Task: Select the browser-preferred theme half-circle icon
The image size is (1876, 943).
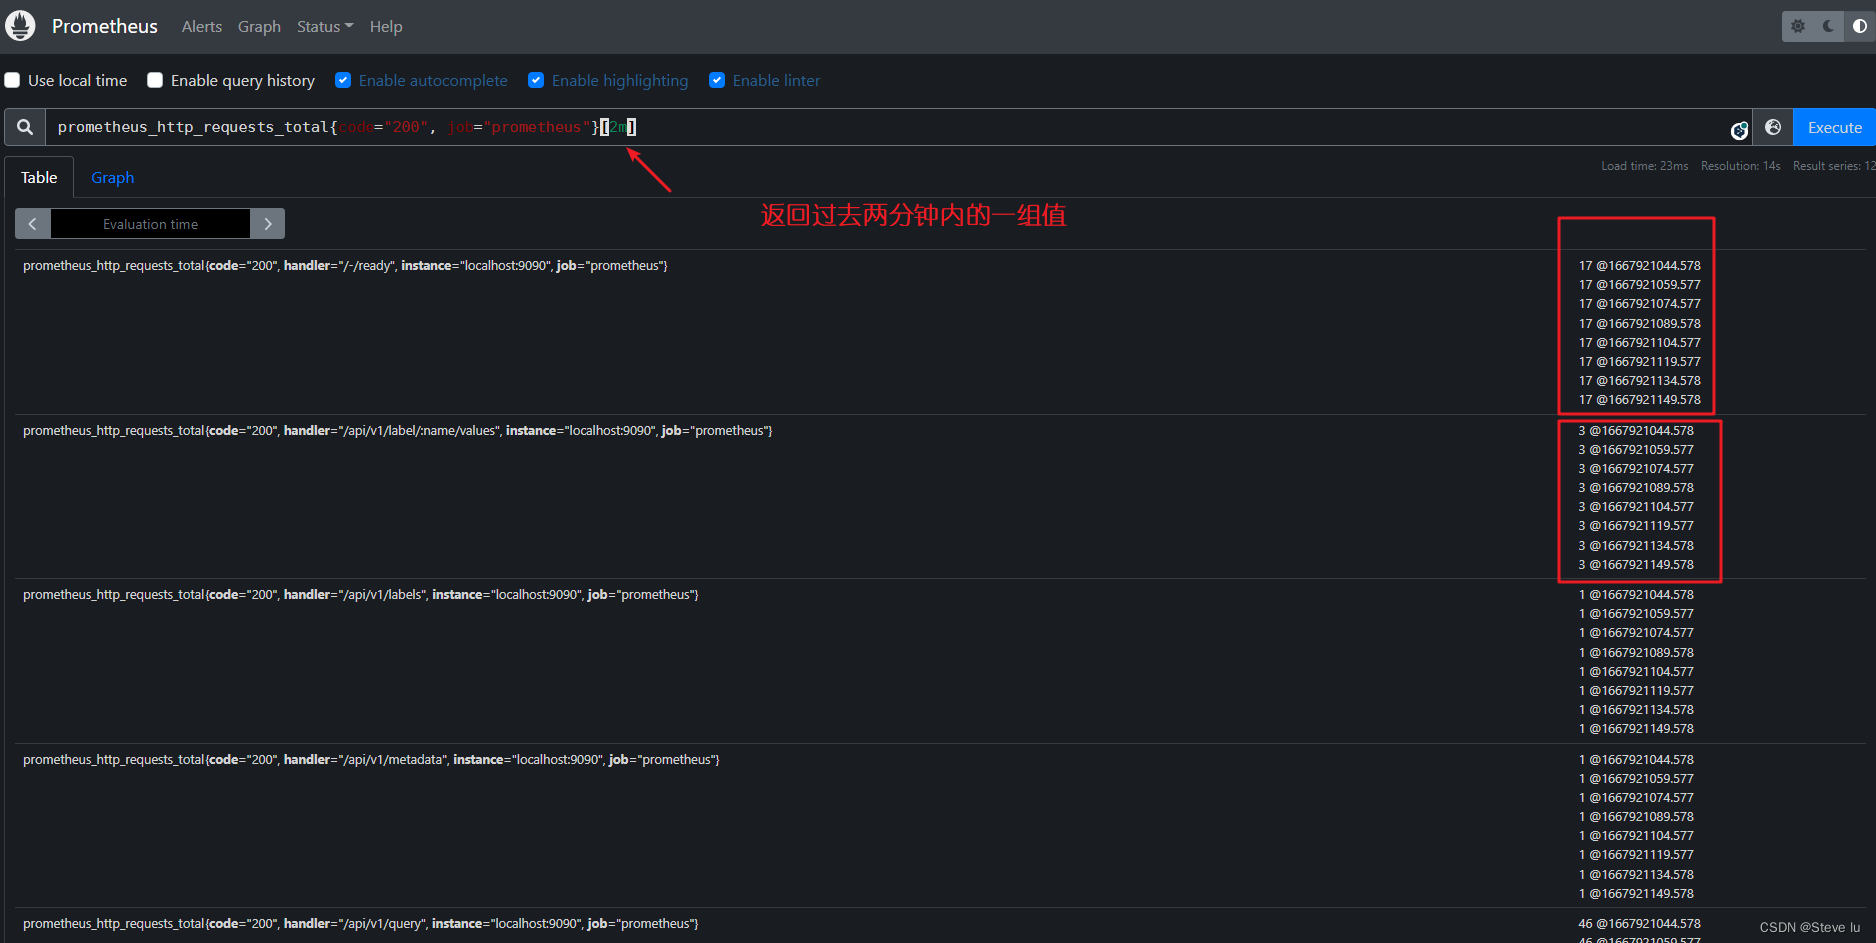Action: [1859, 27]
